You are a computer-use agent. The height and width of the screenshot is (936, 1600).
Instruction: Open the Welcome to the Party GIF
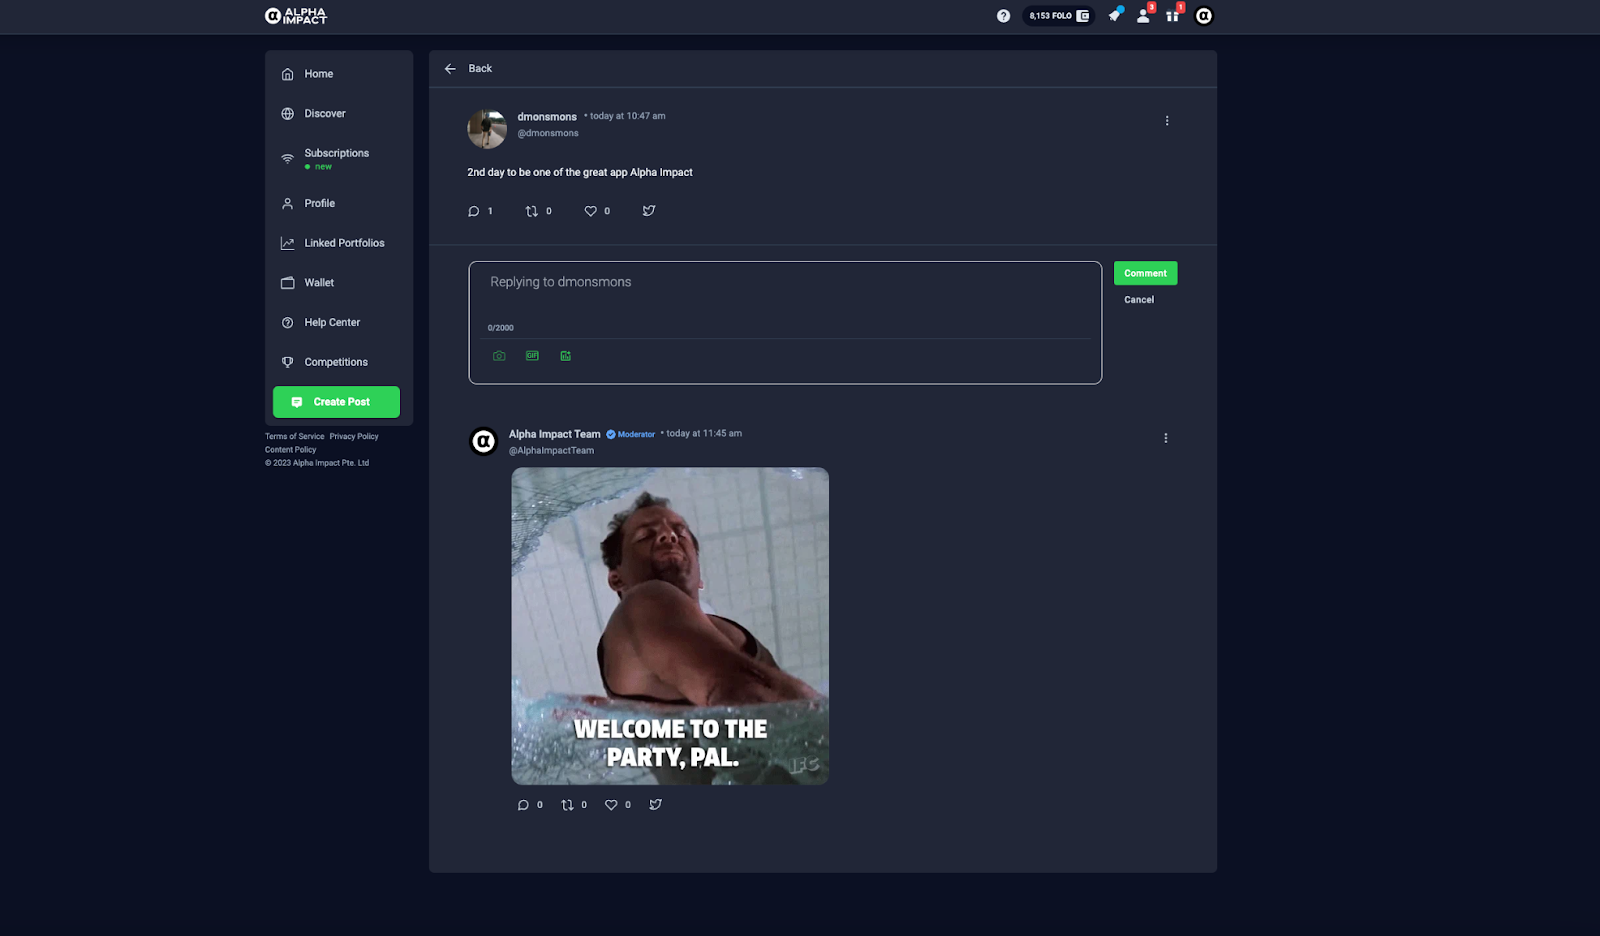click(x=670, y=626)
